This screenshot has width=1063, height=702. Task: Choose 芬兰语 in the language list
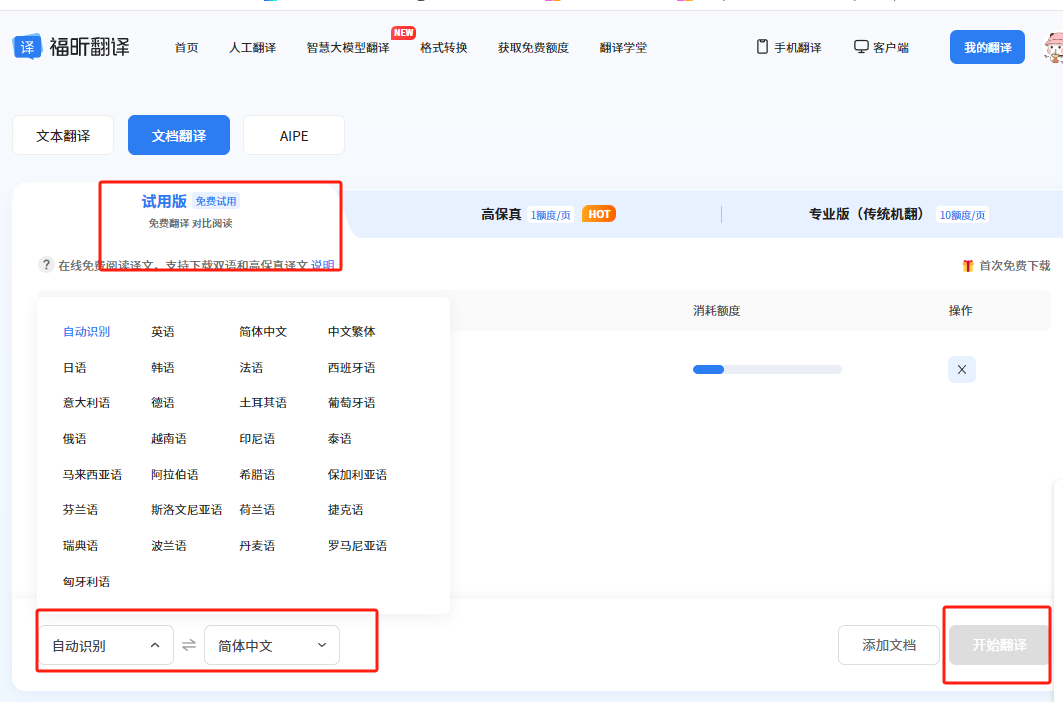coord(80,510)
